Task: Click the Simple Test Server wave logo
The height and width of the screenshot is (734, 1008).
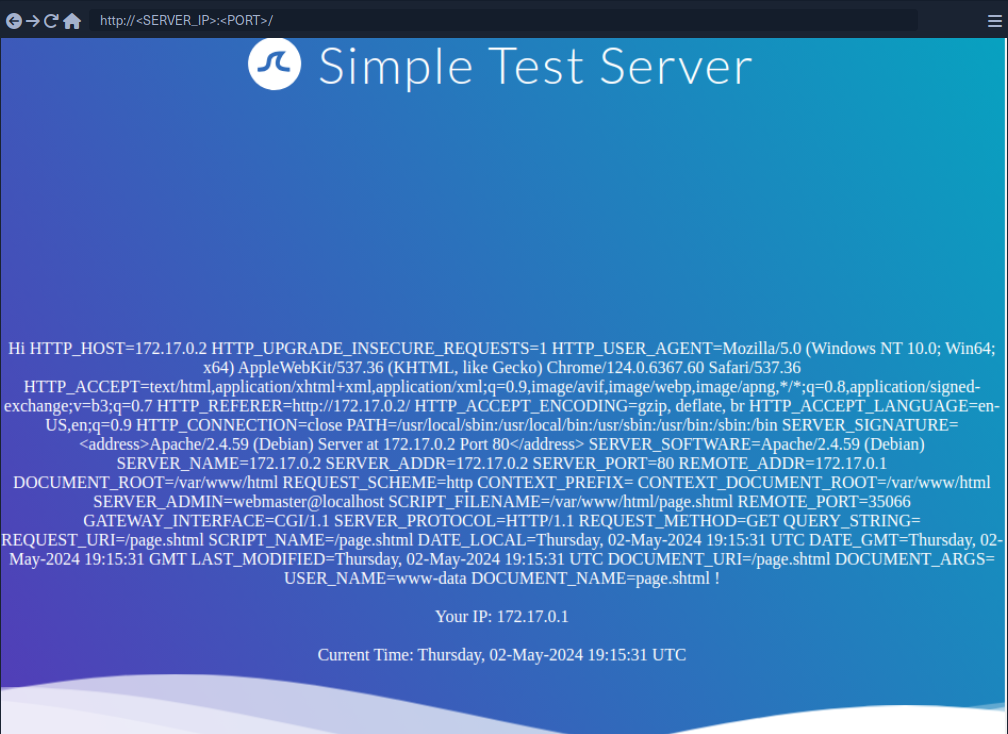Action: tap(275, 66)
